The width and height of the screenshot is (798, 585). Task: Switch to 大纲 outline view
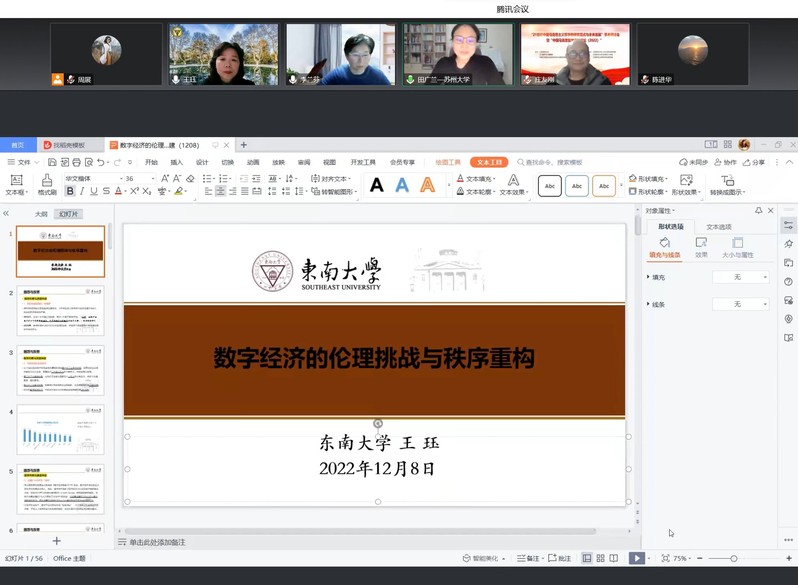pyautogui.click(x=41, y=214)
